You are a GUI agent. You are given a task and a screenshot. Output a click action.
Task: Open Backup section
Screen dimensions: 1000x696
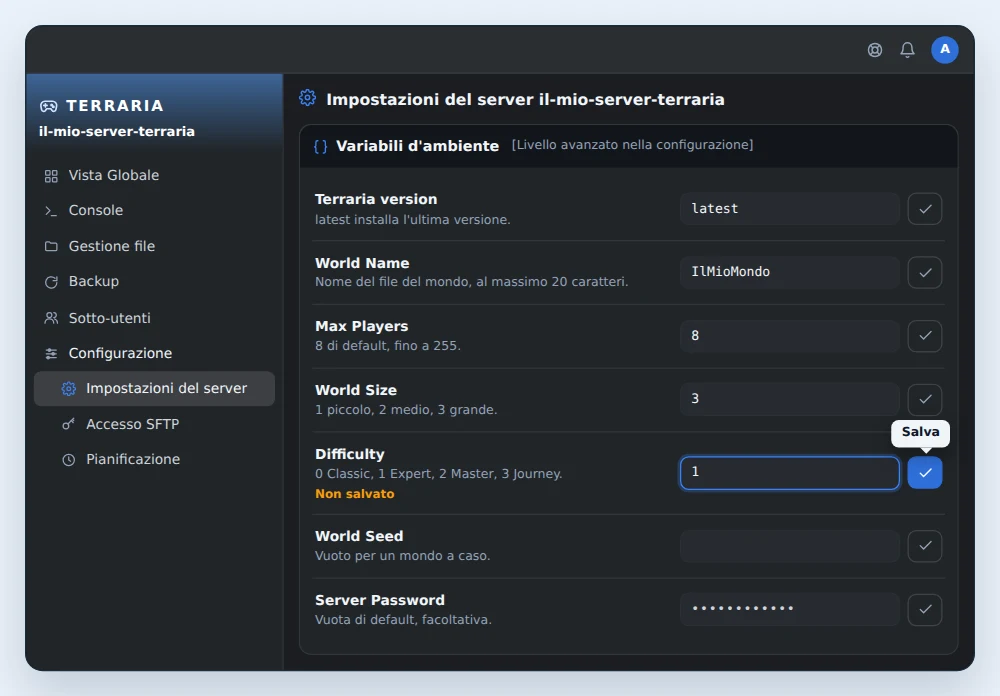pos(154,281)
